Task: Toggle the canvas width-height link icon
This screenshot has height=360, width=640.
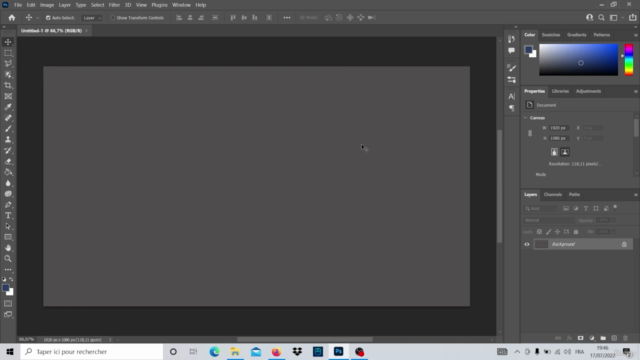Action: pyautogui.click(x=530, y=133)
